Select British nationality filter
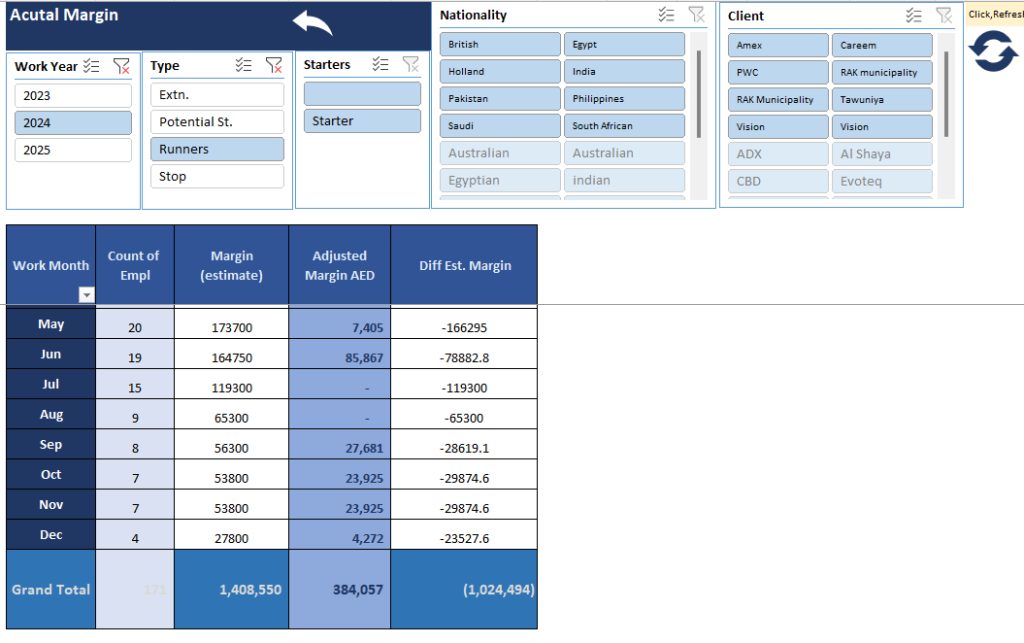 (499, 45)
